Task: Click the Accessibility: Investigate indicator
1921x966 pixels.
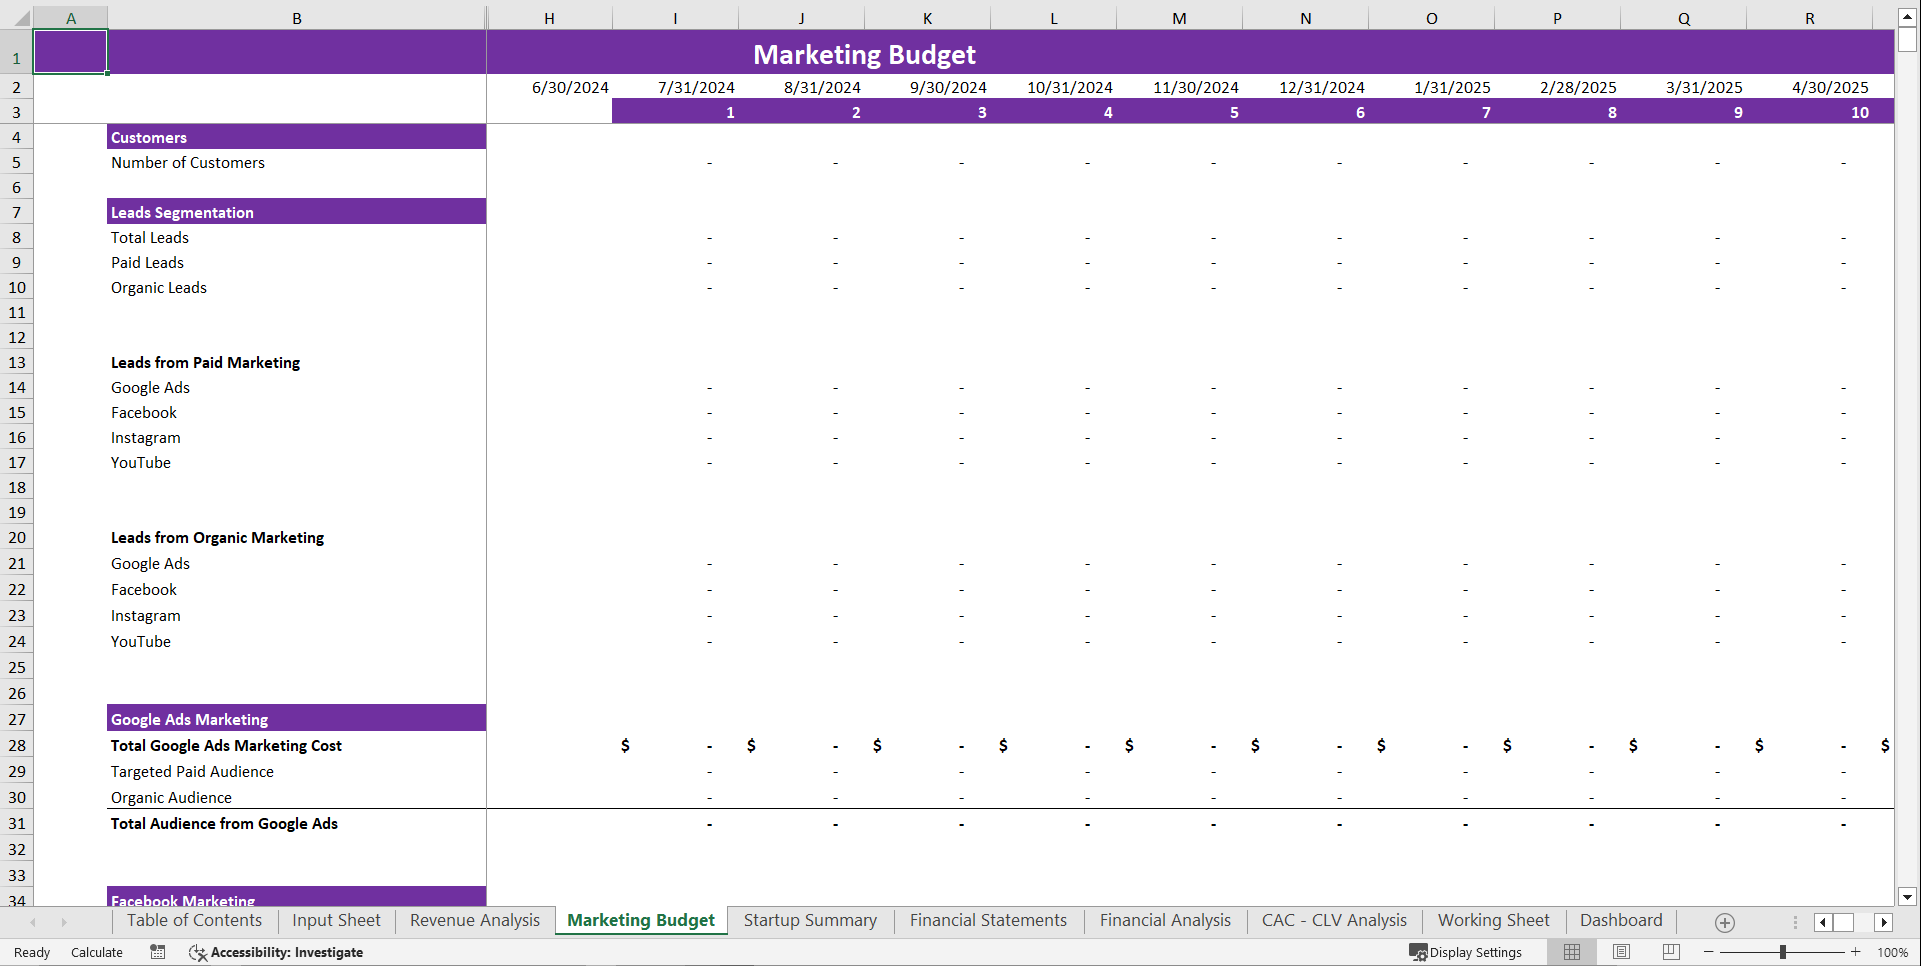Action: tap(276, 952)
